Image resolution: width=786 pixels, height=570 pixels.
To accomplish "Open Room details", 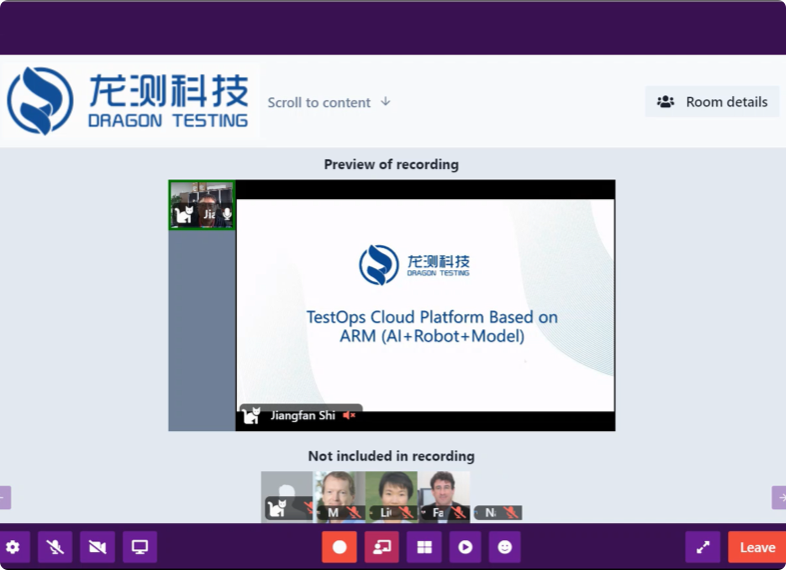I will pyautogui.click(x=712, y=102).
